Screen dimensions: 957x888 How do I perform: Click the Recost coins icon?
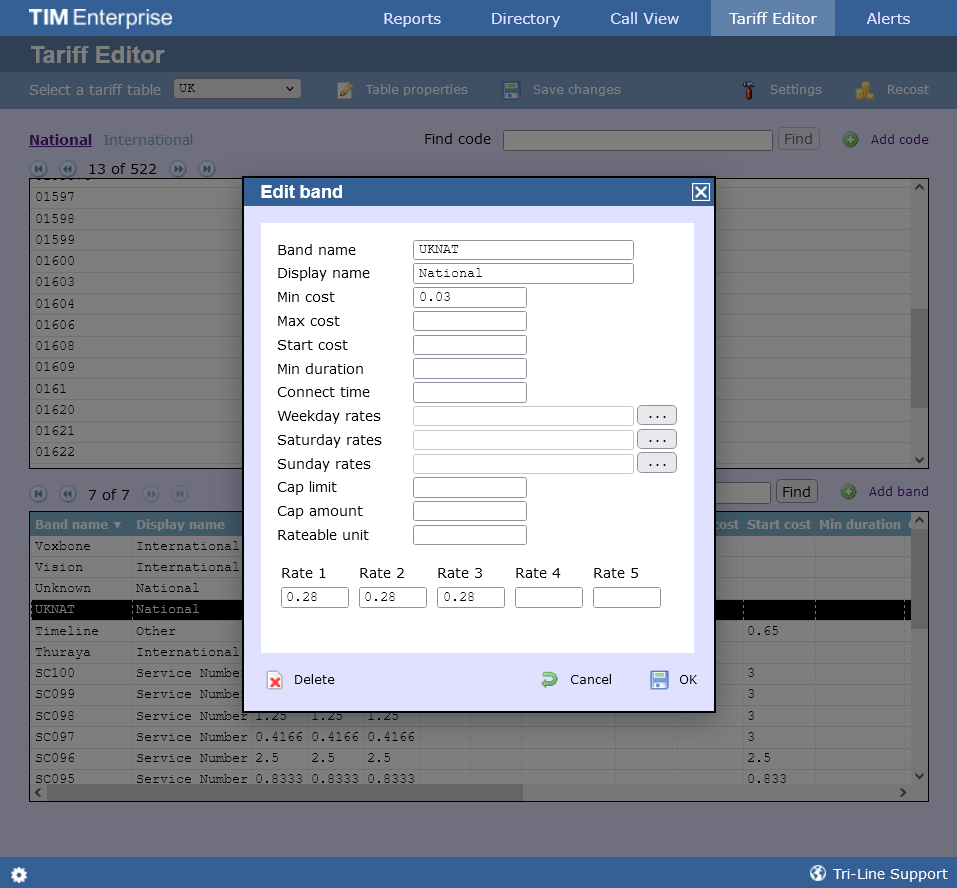(x=865, y=90)
